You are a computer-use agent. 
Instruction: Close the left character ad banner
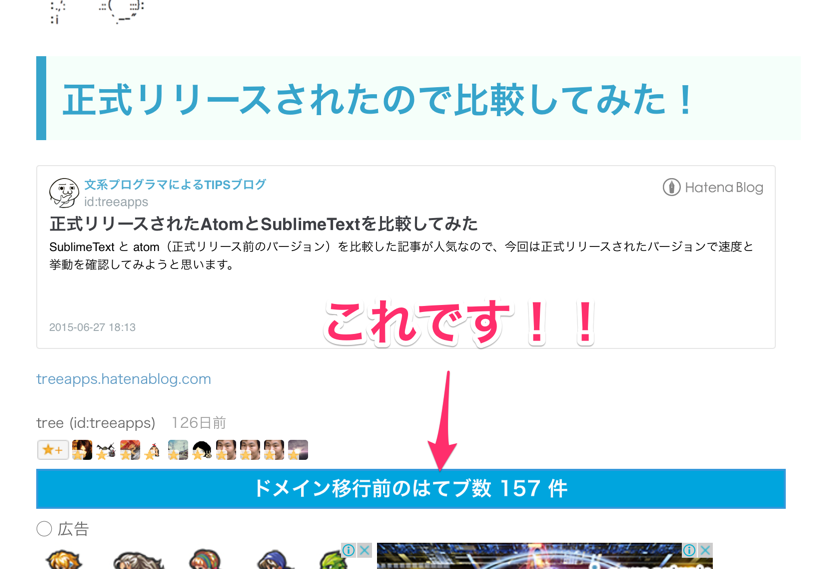[364, 550]
